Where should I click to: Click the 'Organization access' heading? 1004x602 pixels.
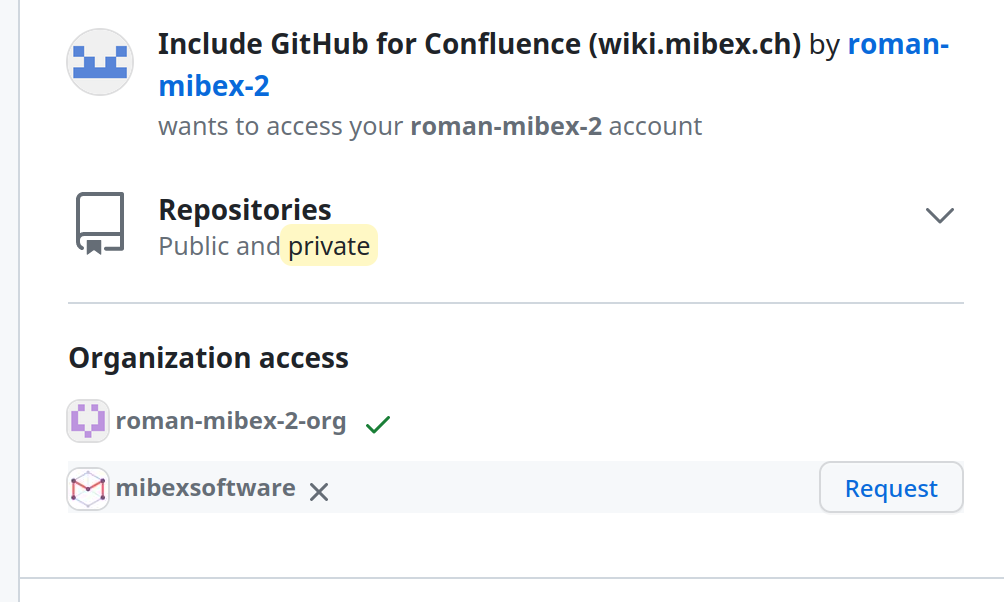point(208,358)
